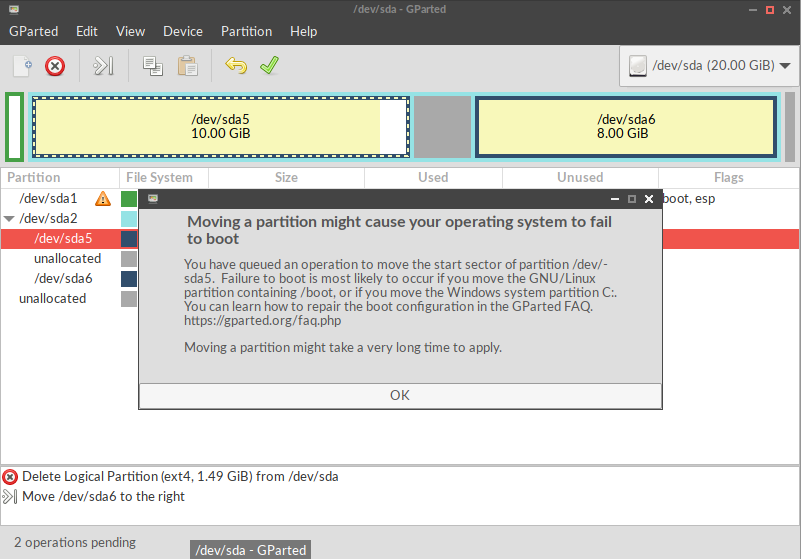Image resolution: width=801 pixels, height=559 pixels.
Task: Click the pending Move /dev/sda6 operation
Action: click(103, 496)
